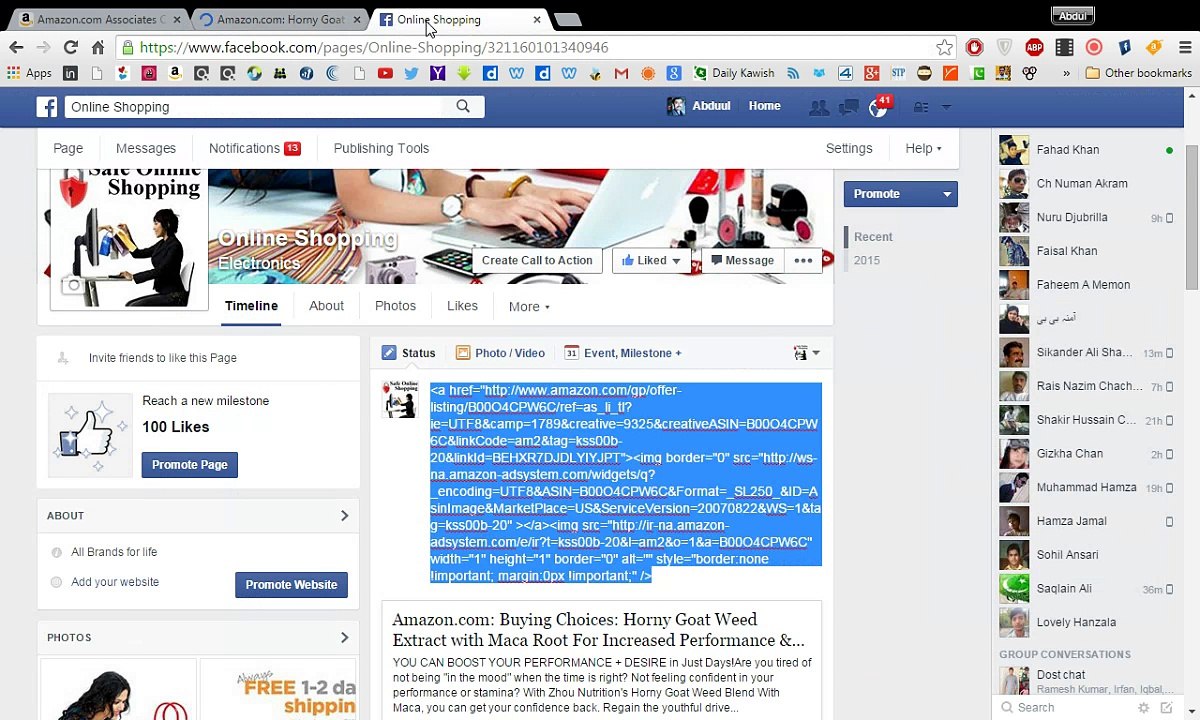The width and height of the screenshot is (1200, 720).
Task: Click the new chat message compose icon
Action: (1166, 708)
